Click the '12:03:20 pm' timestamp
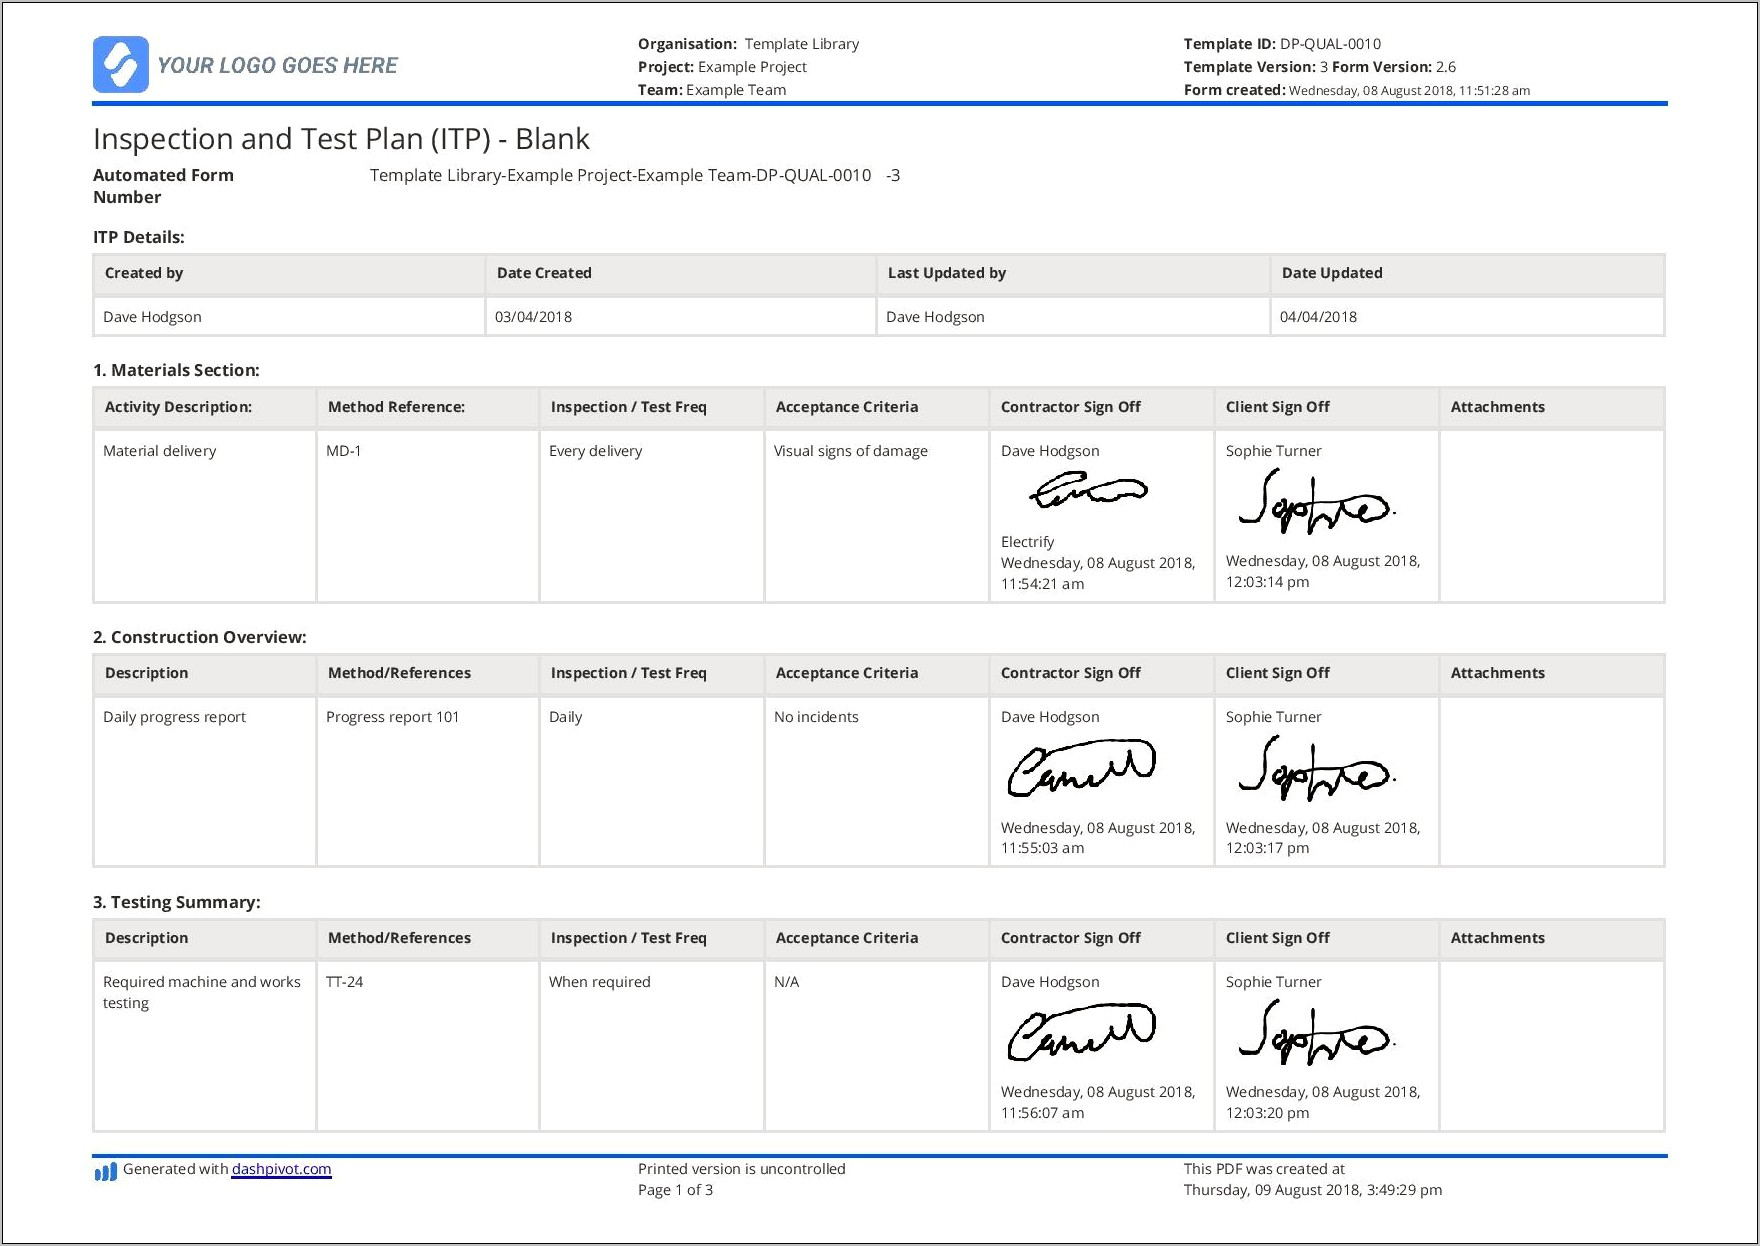 1267,1113
